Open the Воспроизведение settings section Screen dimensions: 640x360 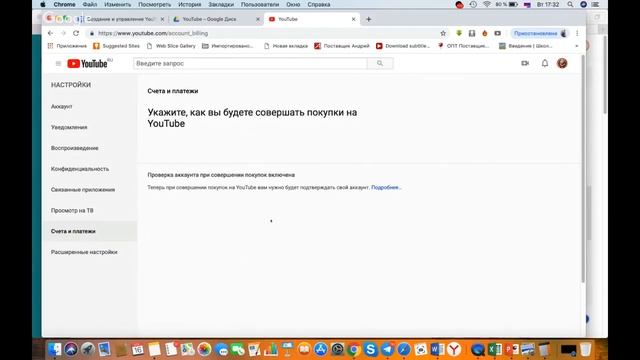[x=75, y=148]
